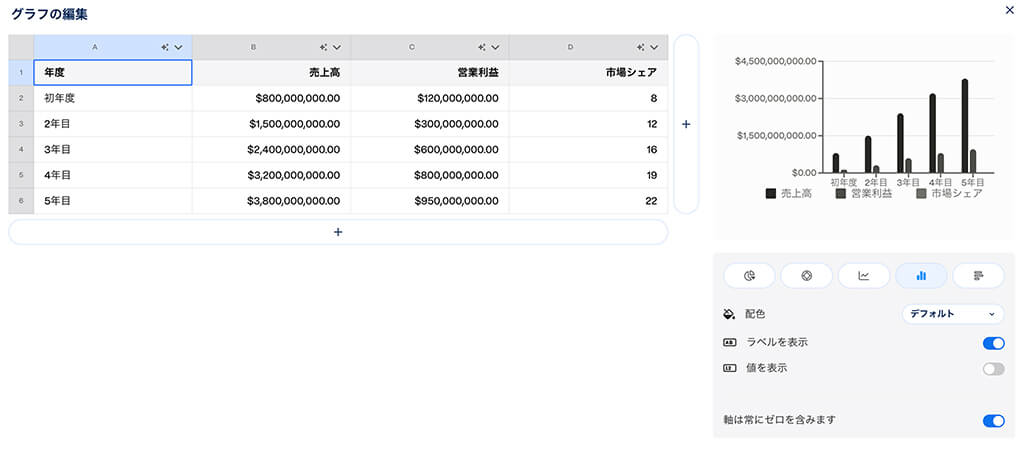
Task: Select the line chart type icon
Action: [x=863, y=276]
